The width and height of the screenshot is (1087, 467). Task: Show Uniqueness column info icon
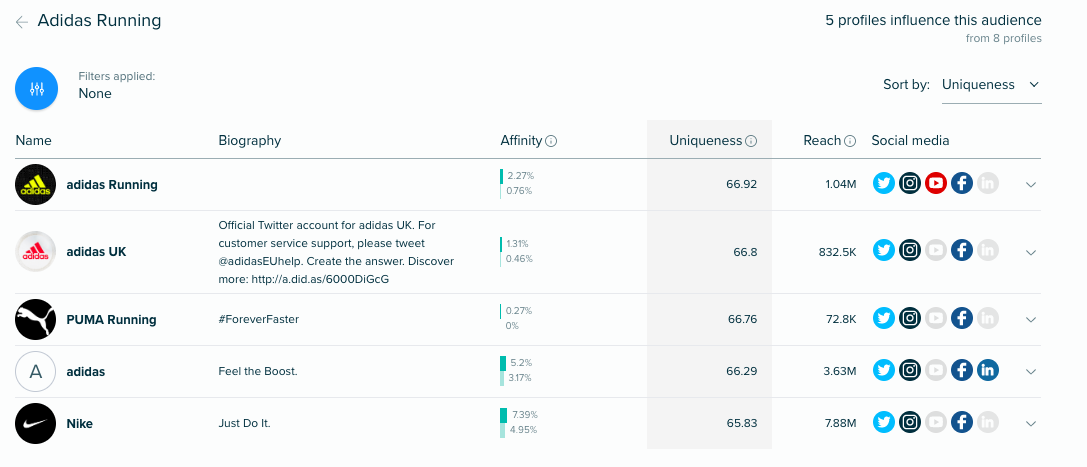(751, 141)
